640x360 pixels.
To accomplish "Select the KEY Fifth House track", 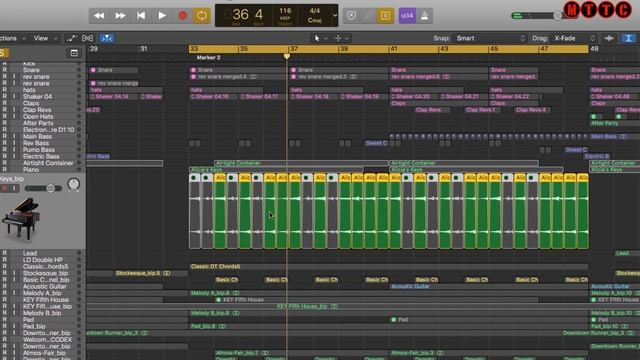I will [x=46, y=300].
